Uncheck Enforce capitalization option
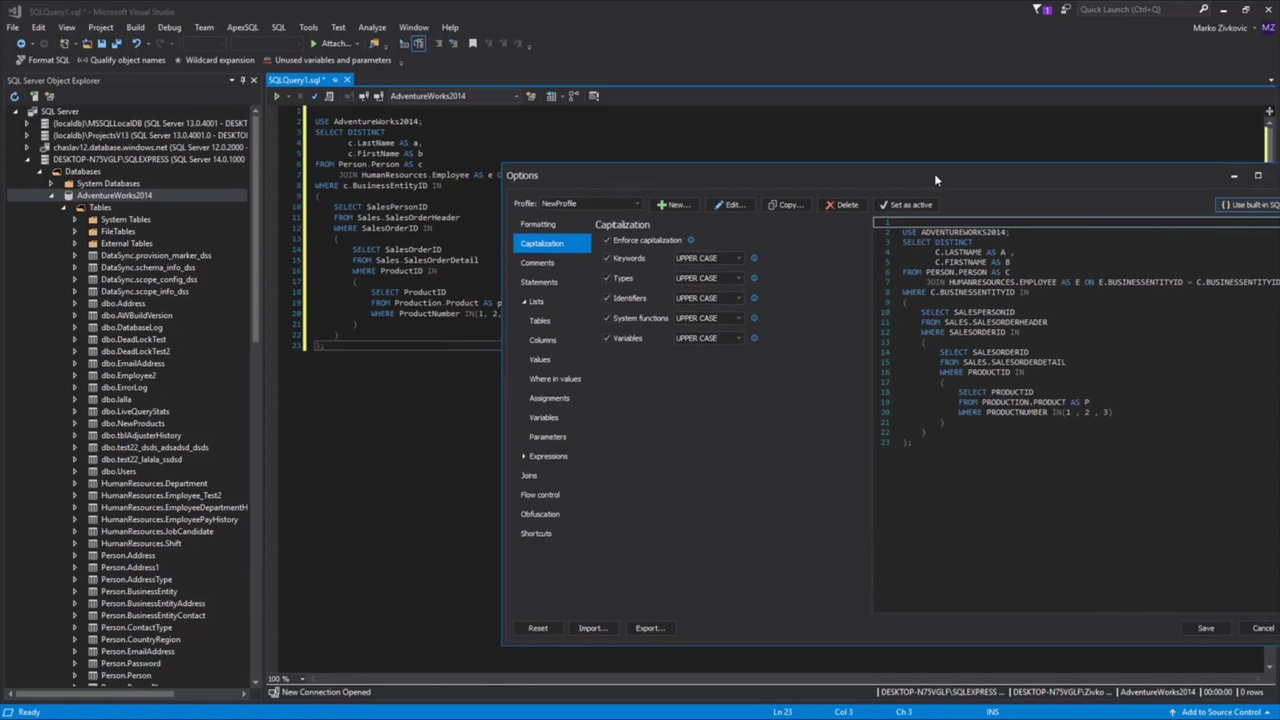 607,240
